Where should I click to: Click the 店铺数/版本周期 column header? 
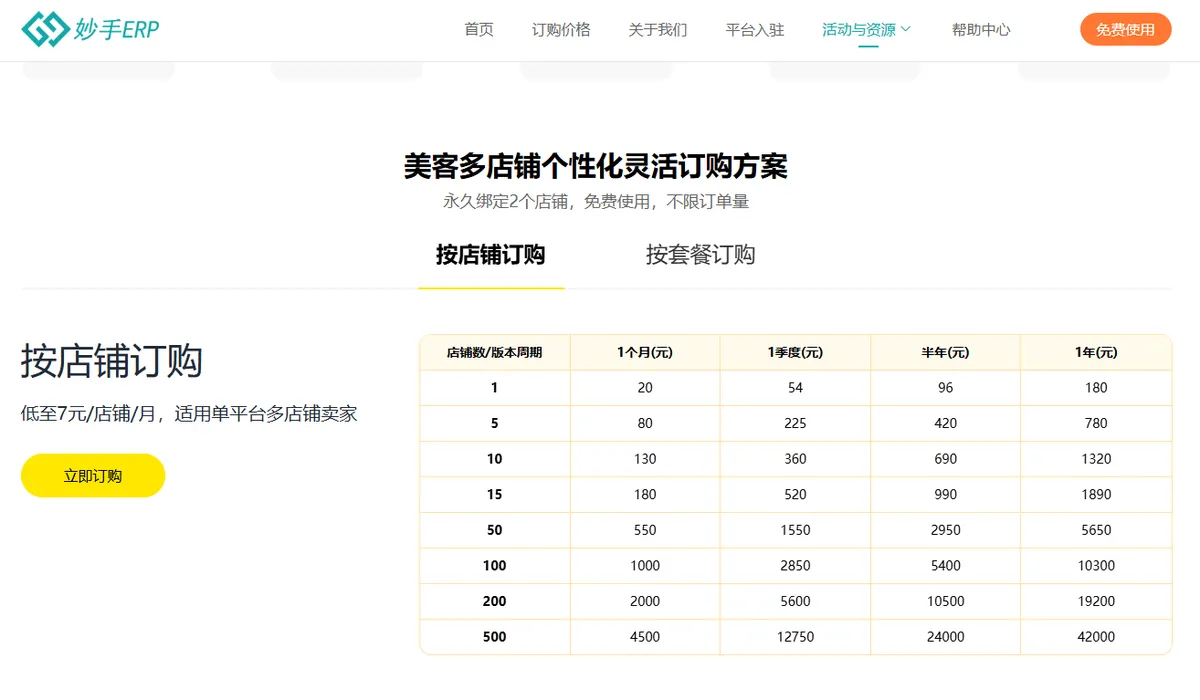tap(495, 352)
